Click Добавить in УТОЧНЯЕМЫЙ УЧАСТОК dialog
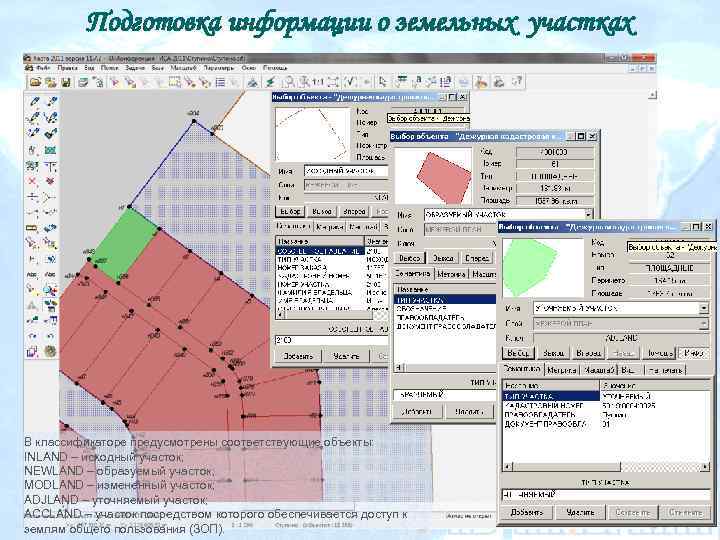Screen dimensions: 720x540 pos(527,512)
